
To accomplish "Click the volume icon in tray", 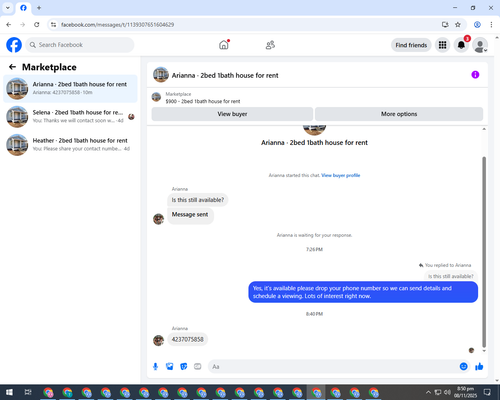I will pos(447,392).
